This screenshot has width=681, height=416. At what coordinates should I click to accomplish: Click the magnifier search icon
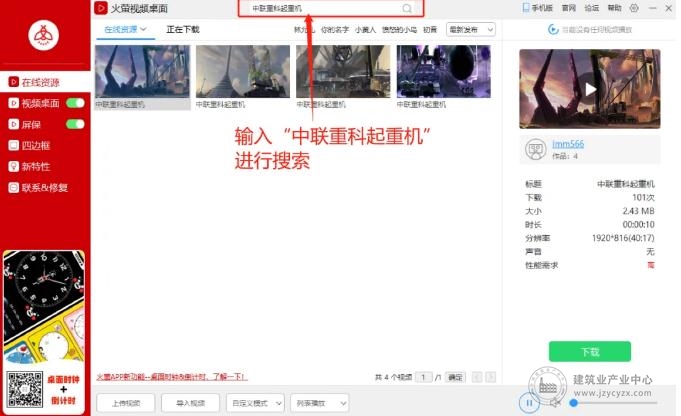point(407,8)
